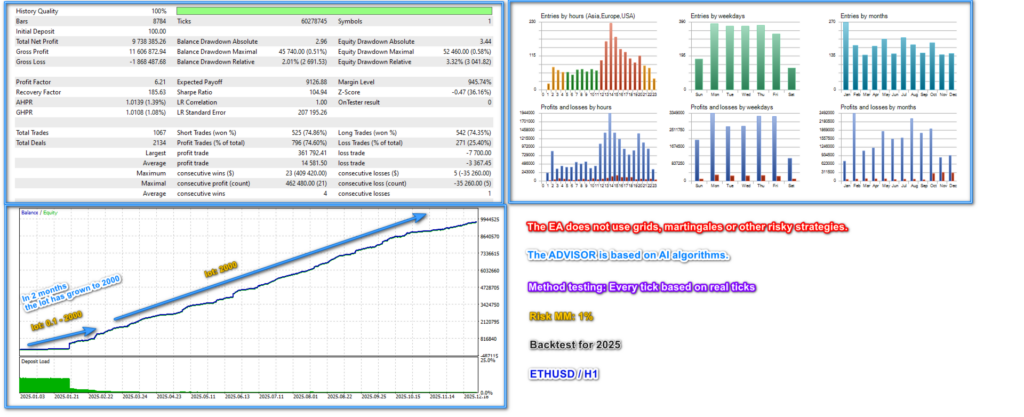
Task: Click the Total Deals value 2134
Action: pyautogui.click(x=159, y=142)
